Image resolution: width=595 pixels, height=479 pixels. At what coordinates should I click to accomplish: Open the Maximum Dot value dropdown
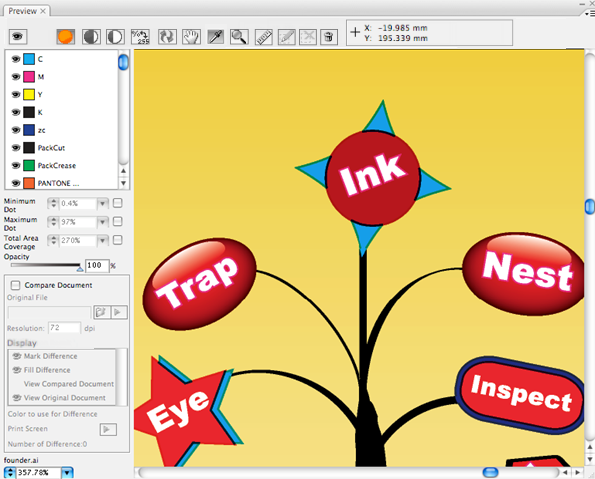102,222
